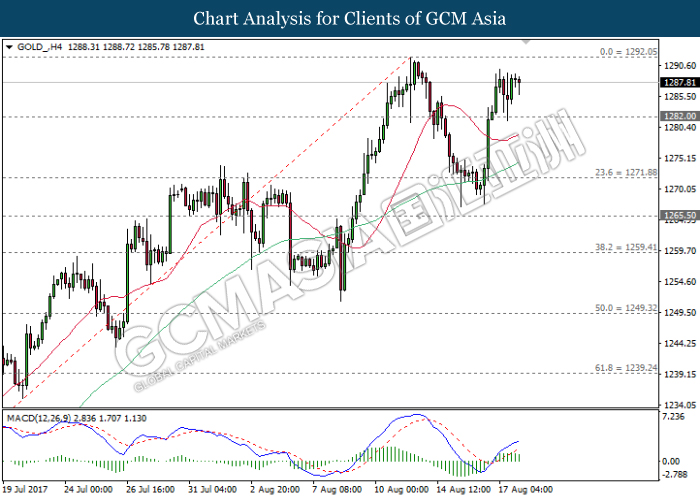Click the 1290.60 price axis value
This screenshot has width=700, height=500.
point(680,66)
